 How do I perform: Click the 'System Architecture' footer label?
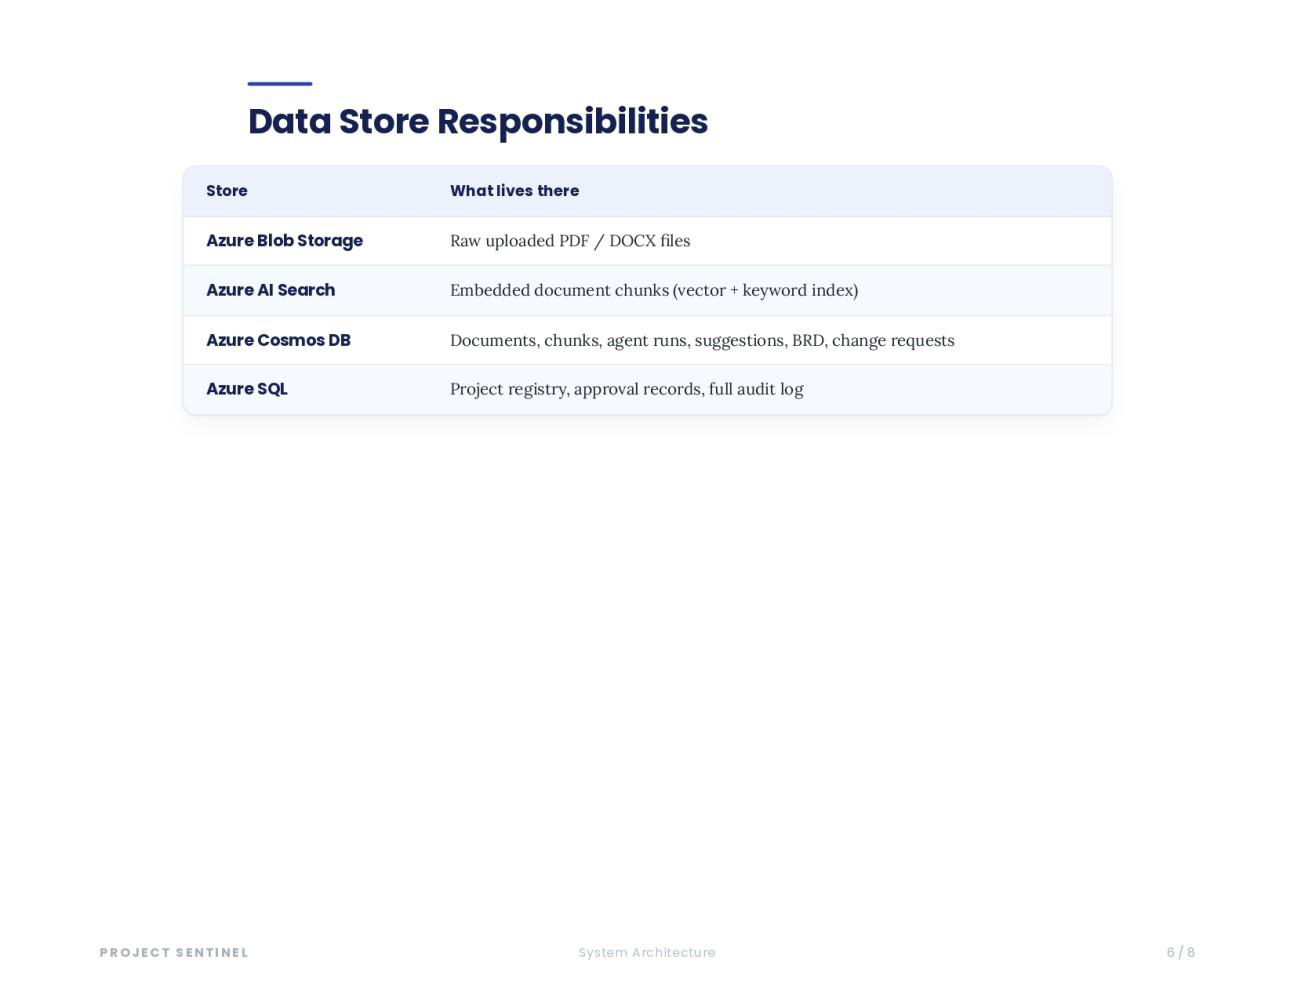(647, 953)
